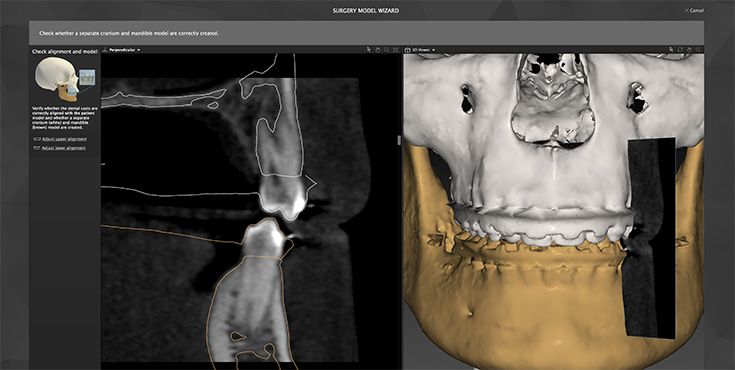Click the second icon in the 3D Viewer toolbar
The width and height of the screenshot is (735, 370).
(680, 49)
